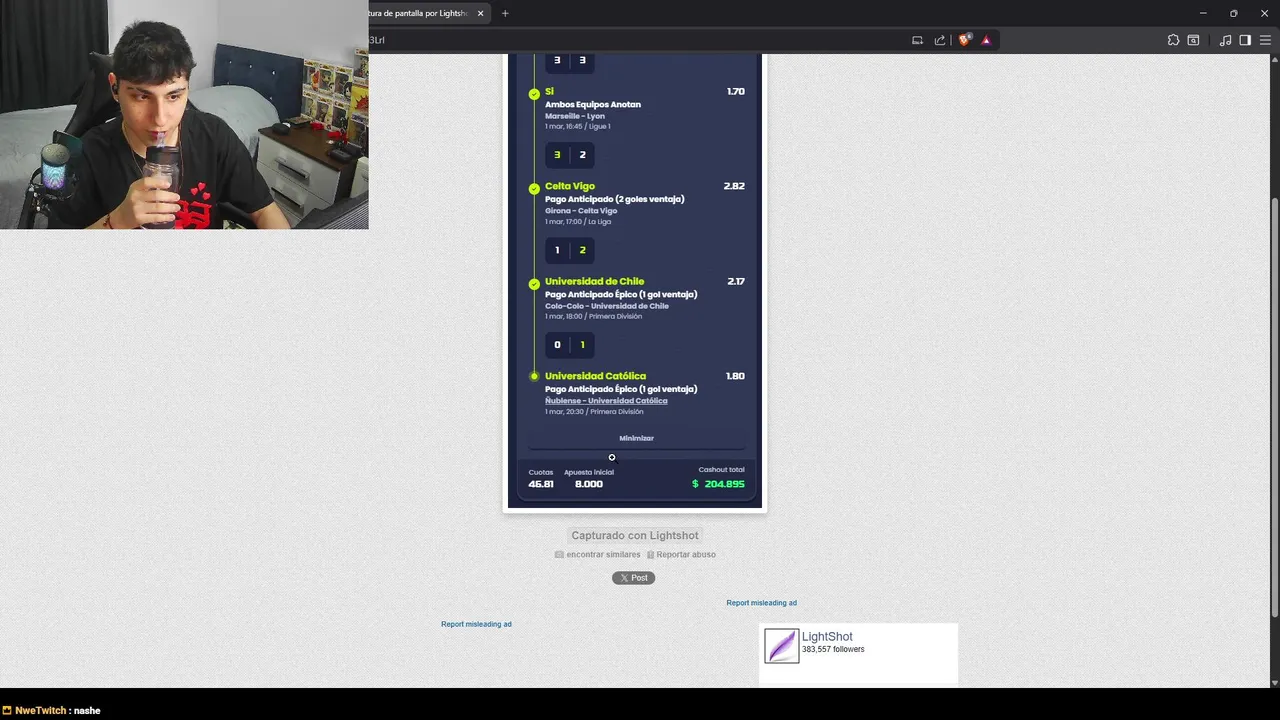Open the Brave Shields lion icon

click(964, 40)
